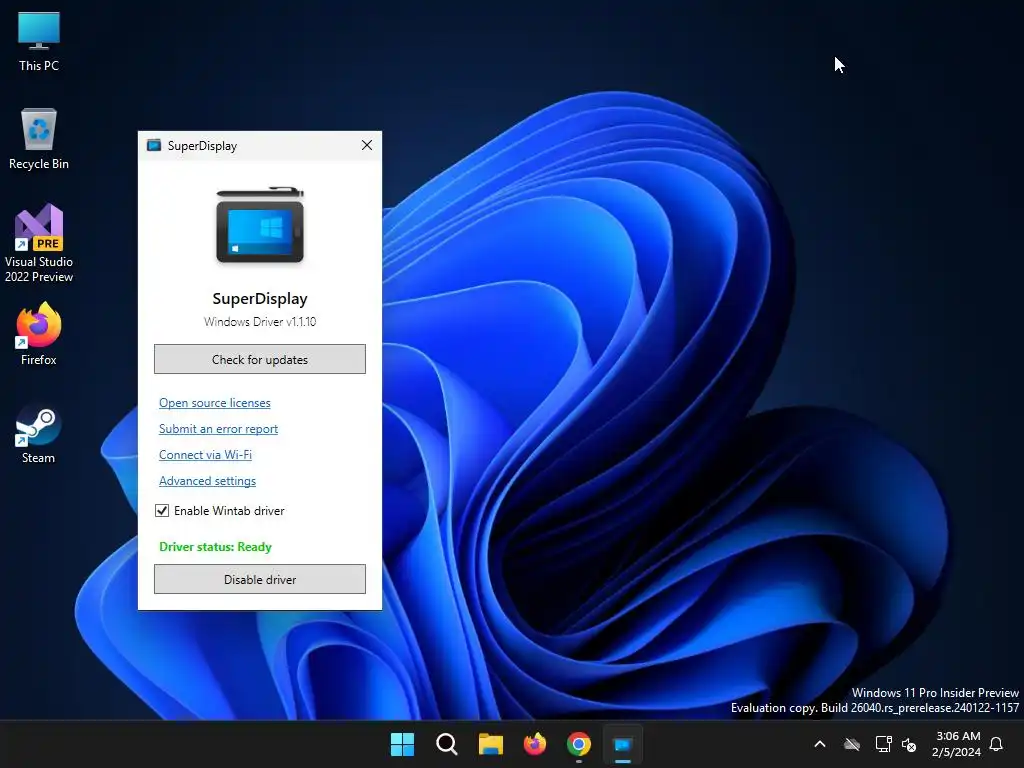Click the muted volume tray icon
1024x768 pixels.
909,744
